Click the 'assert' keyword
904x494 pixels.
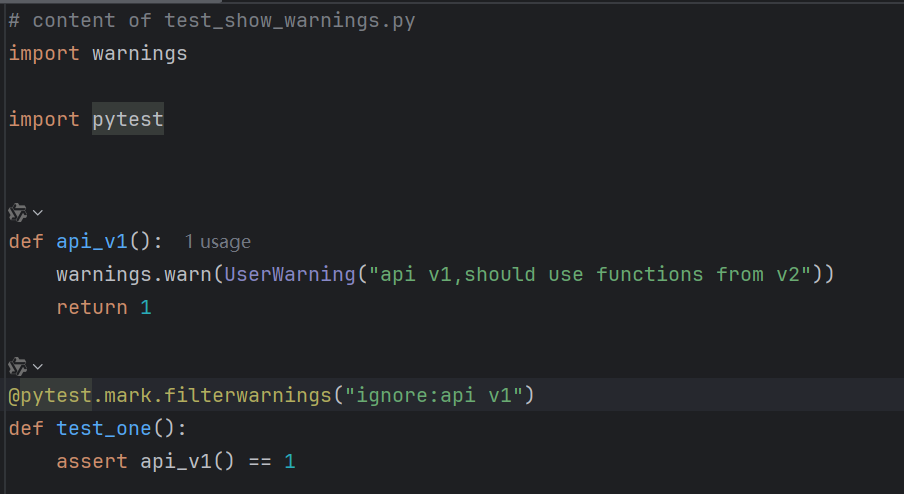(92, 461)
